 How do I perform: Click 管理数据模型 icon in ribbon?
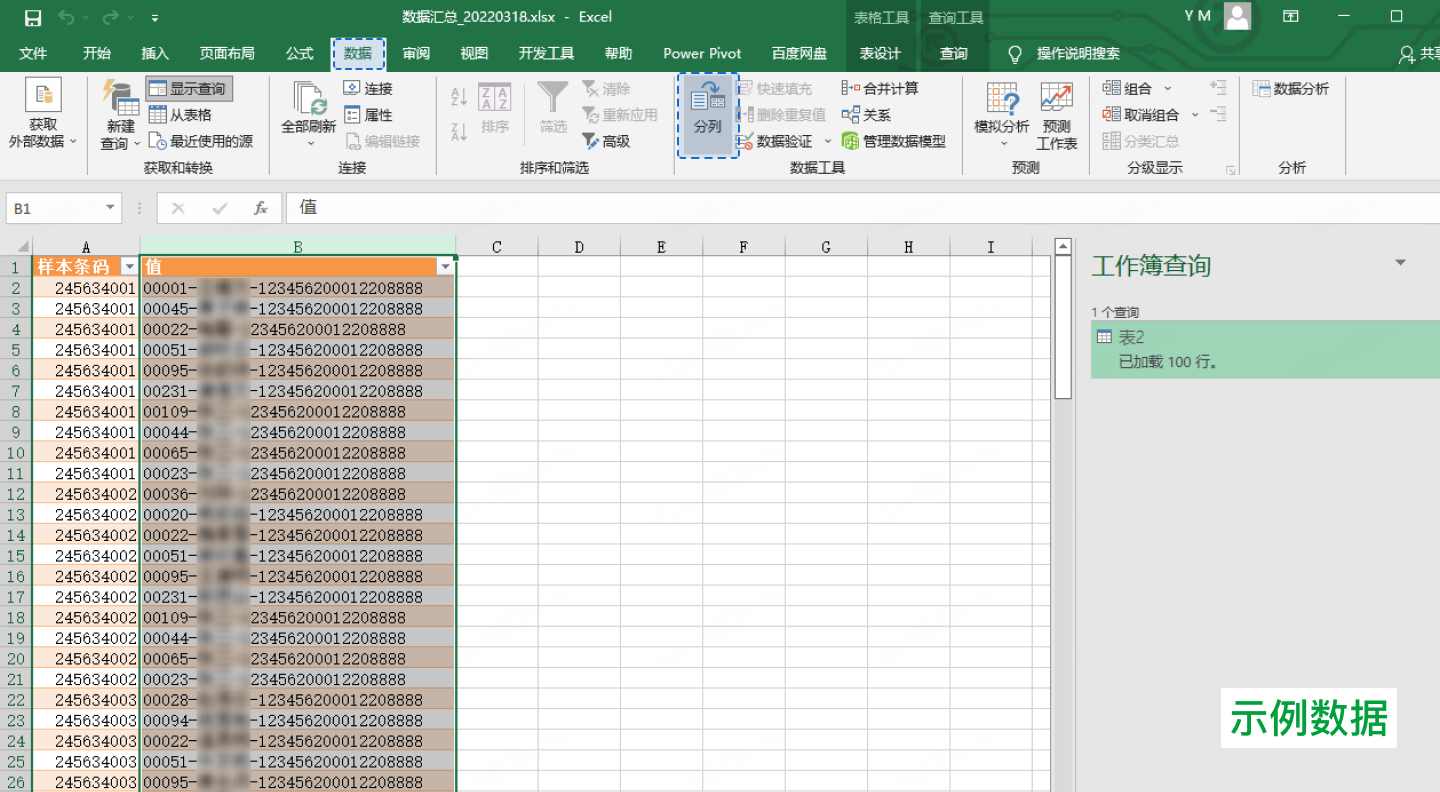click(x=851, y=141)
